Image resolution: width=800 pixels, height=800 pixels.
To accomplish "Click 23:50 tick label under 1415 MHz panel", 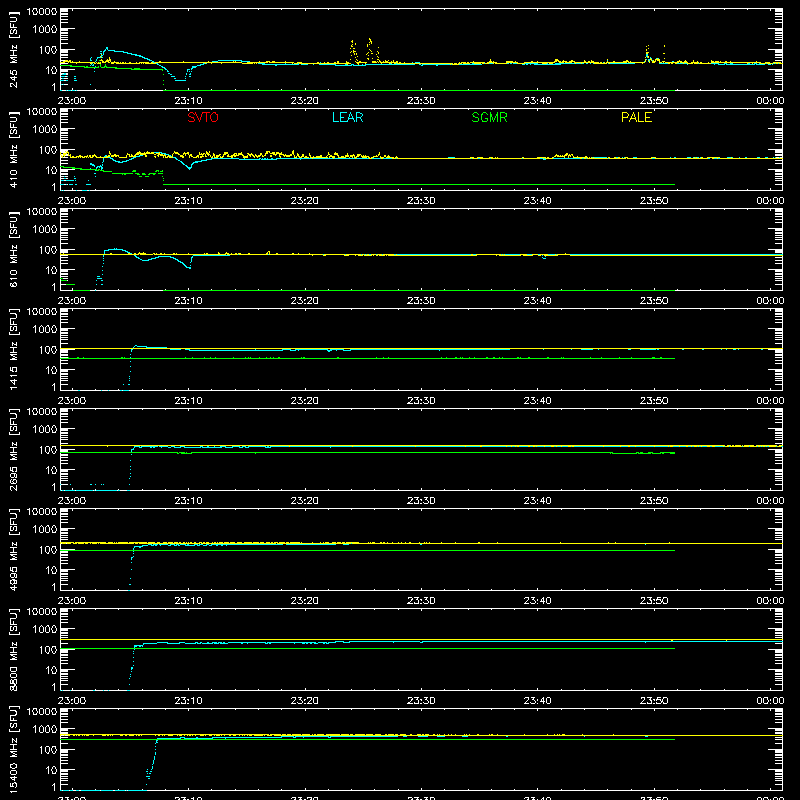I will point(654,401).
